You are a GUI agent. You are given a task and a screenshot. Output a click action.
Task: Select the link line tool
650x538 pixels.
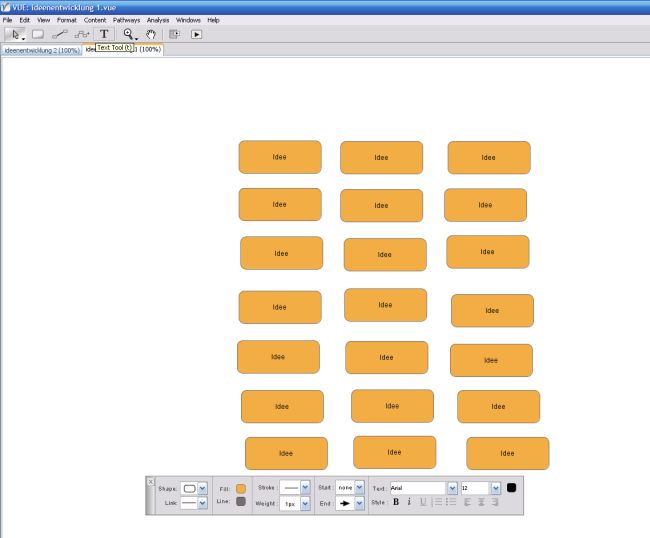(60, 34)
